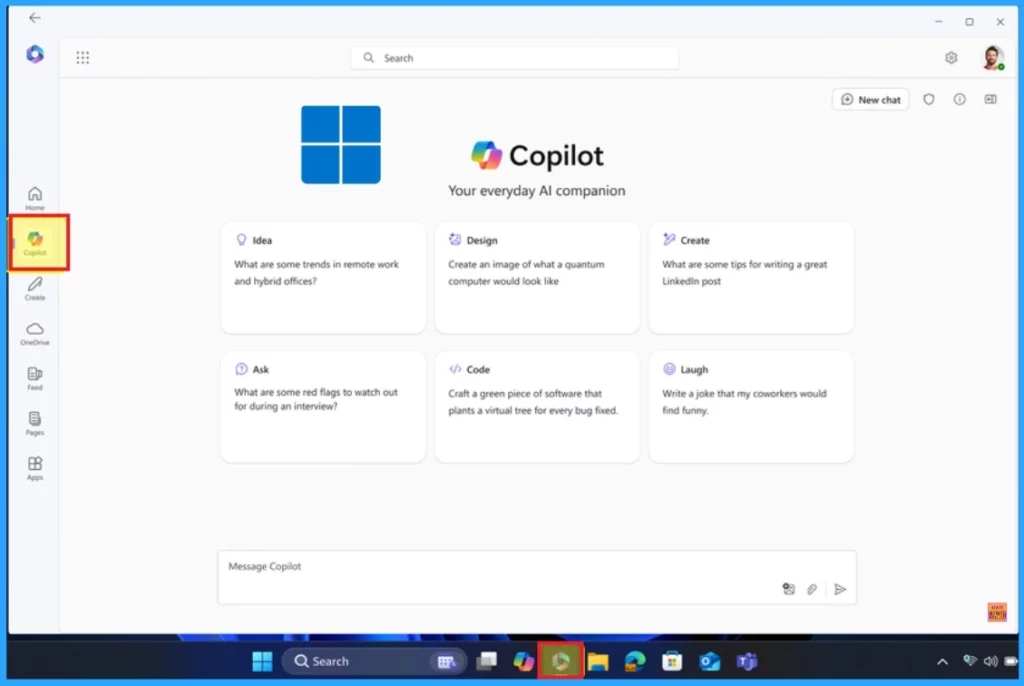The width and height of the screenshot is (1024, 686).
Task: Click the info icon near New chat
Action: coord(959,99)
